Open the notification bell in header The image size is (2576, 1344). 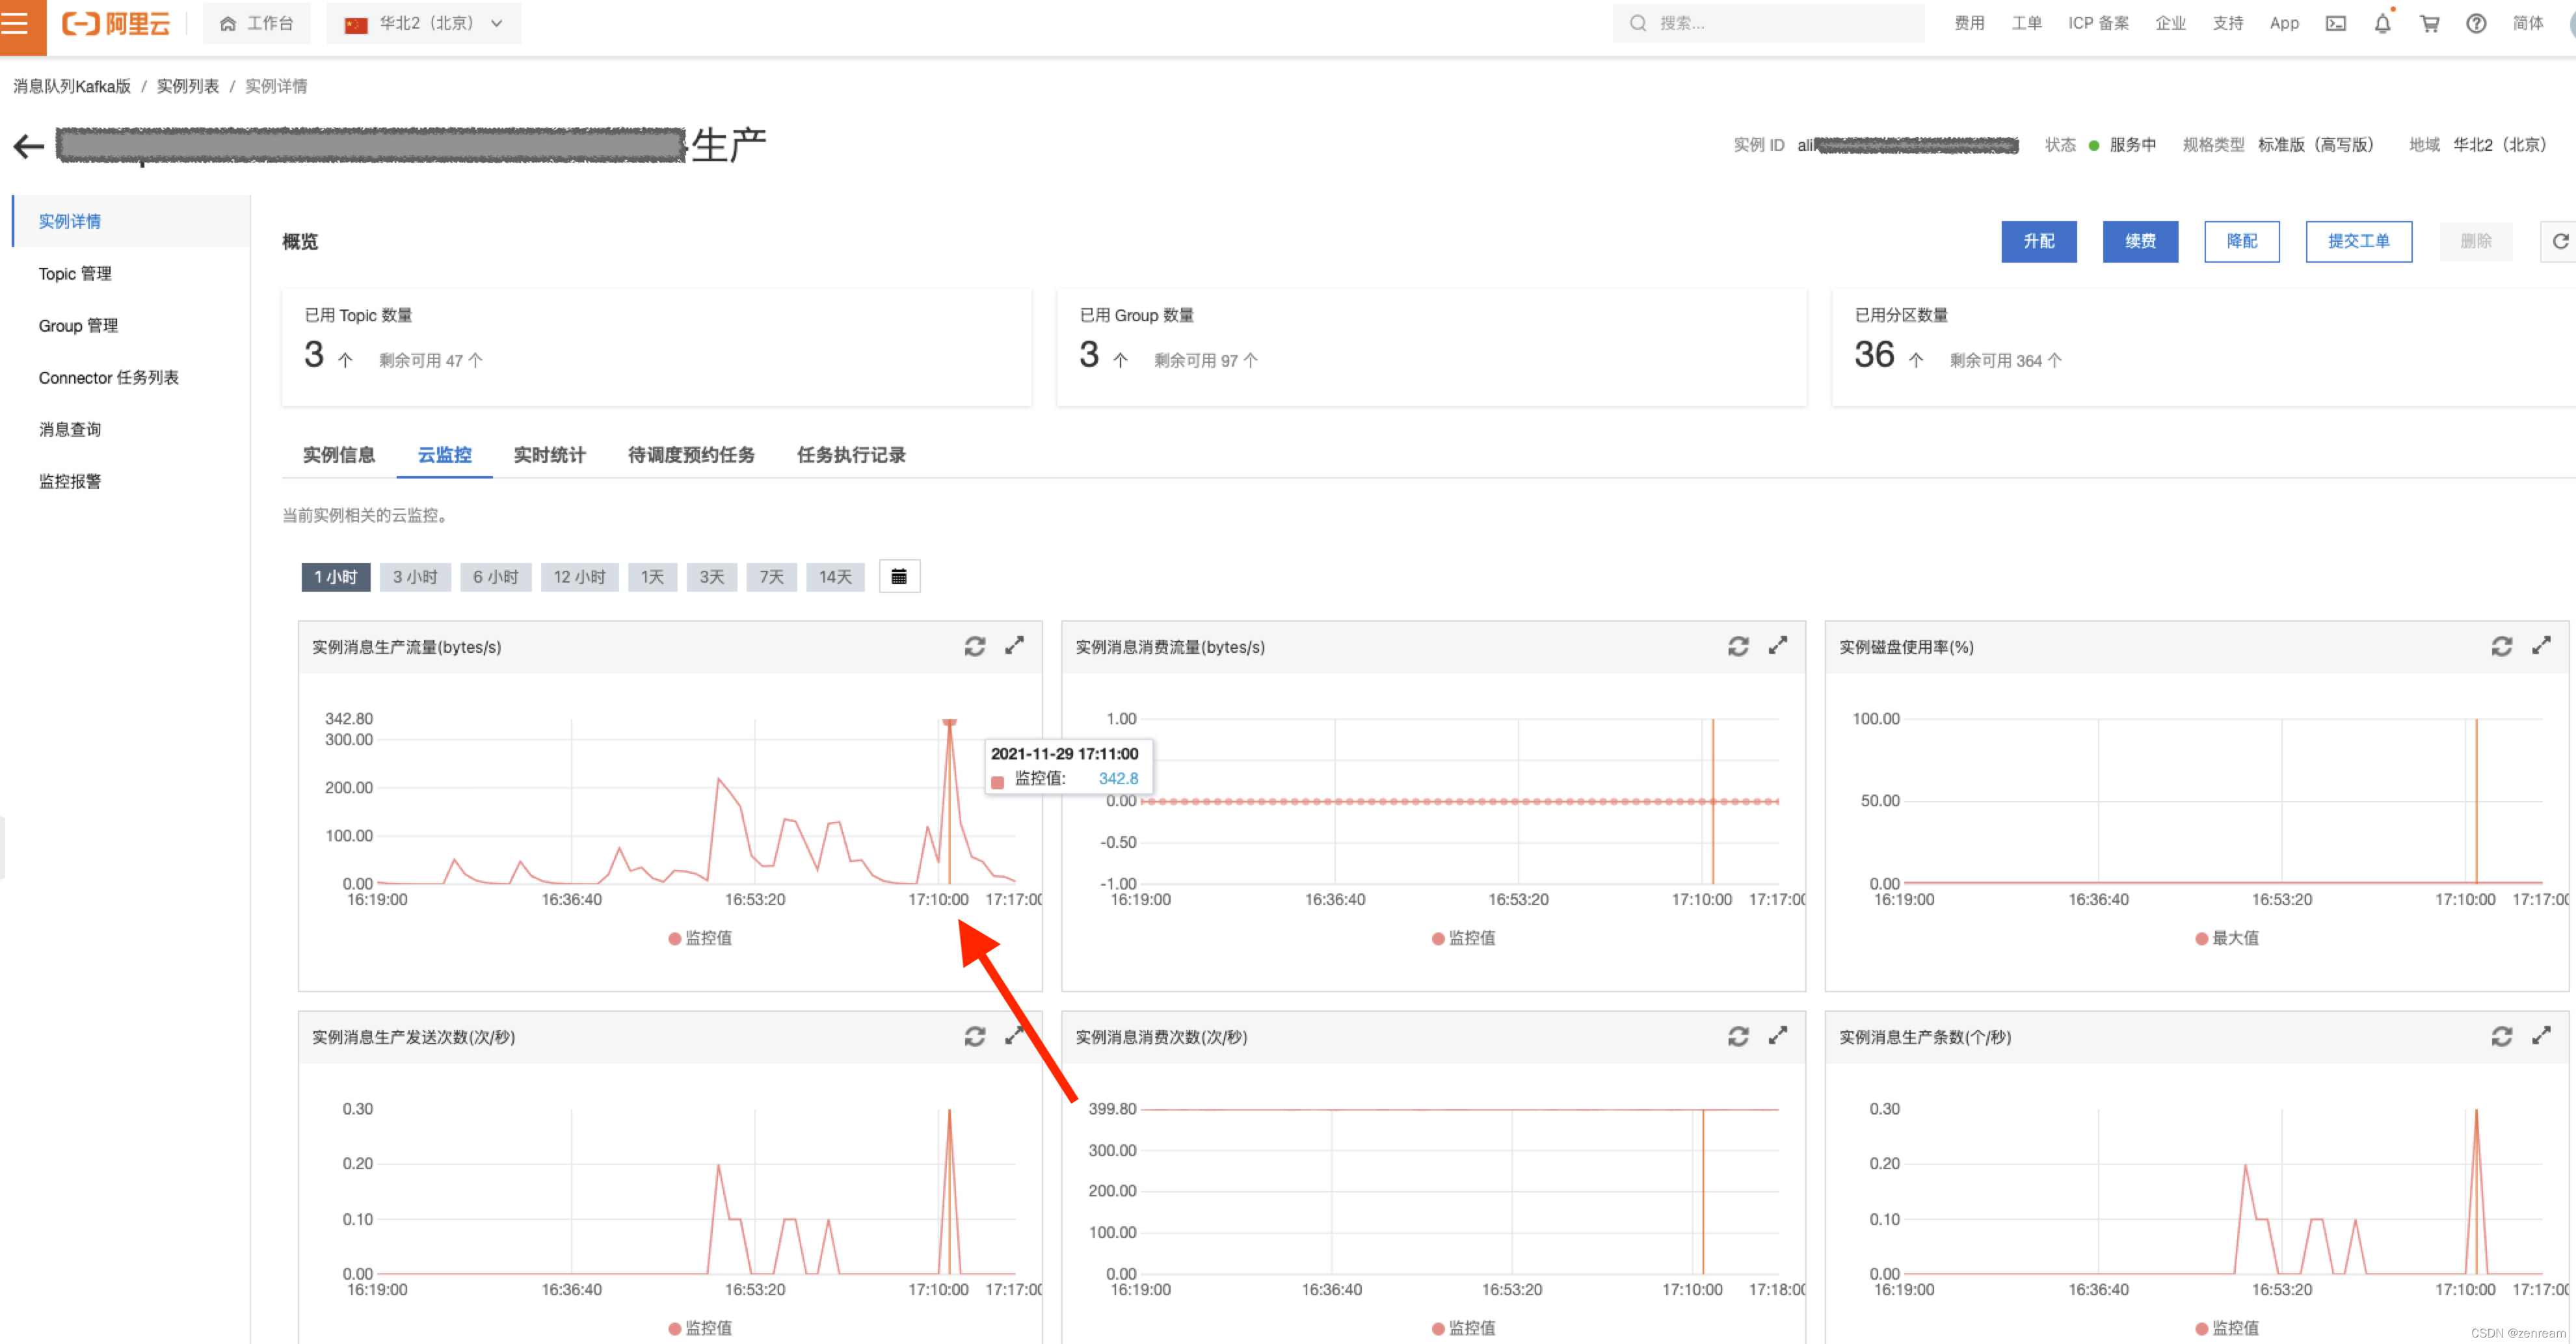coord(2382,23)
